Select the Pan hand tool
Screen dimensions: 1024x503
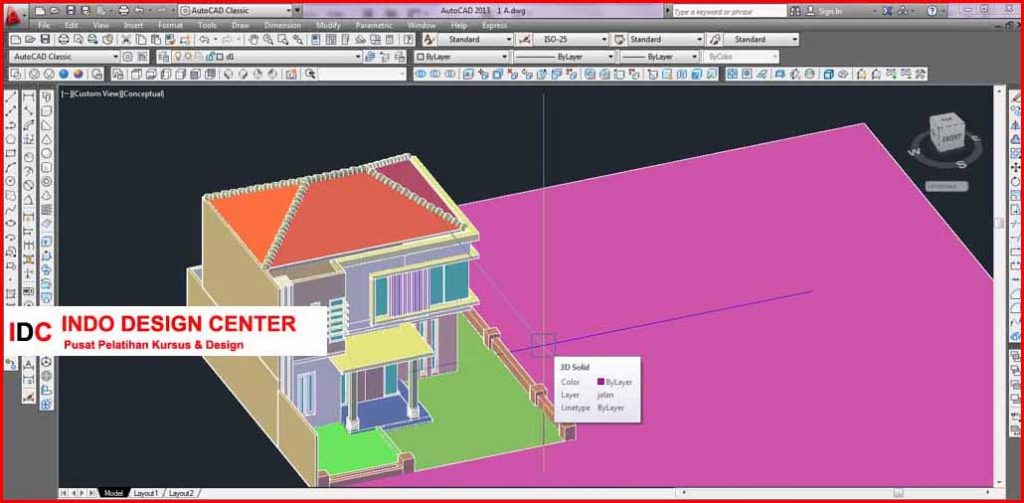click(x=253, y=40)
